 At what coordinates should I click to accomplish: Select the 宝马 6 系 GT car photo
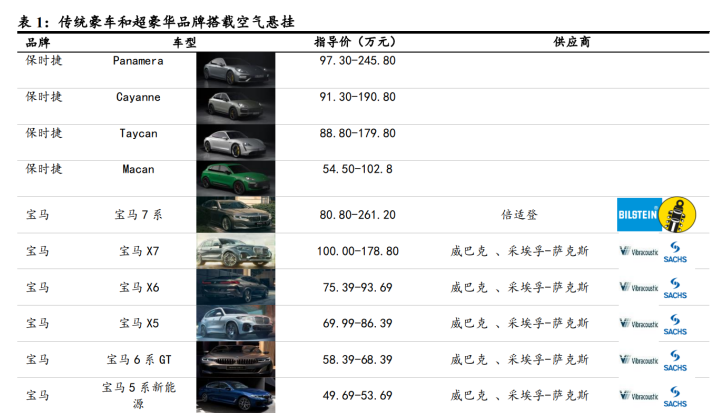click(x=236, y=359)
